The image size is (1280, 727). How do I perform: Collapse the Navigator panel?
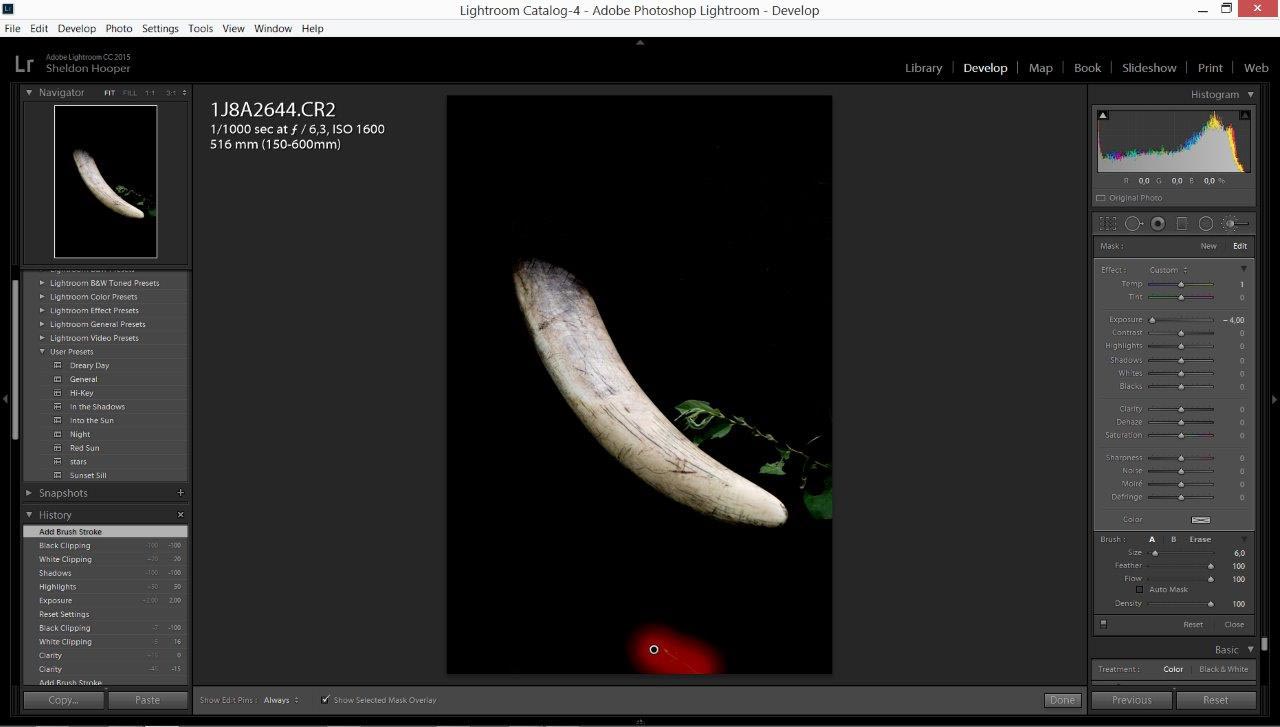pyautogui.click(x=29, y=92)
